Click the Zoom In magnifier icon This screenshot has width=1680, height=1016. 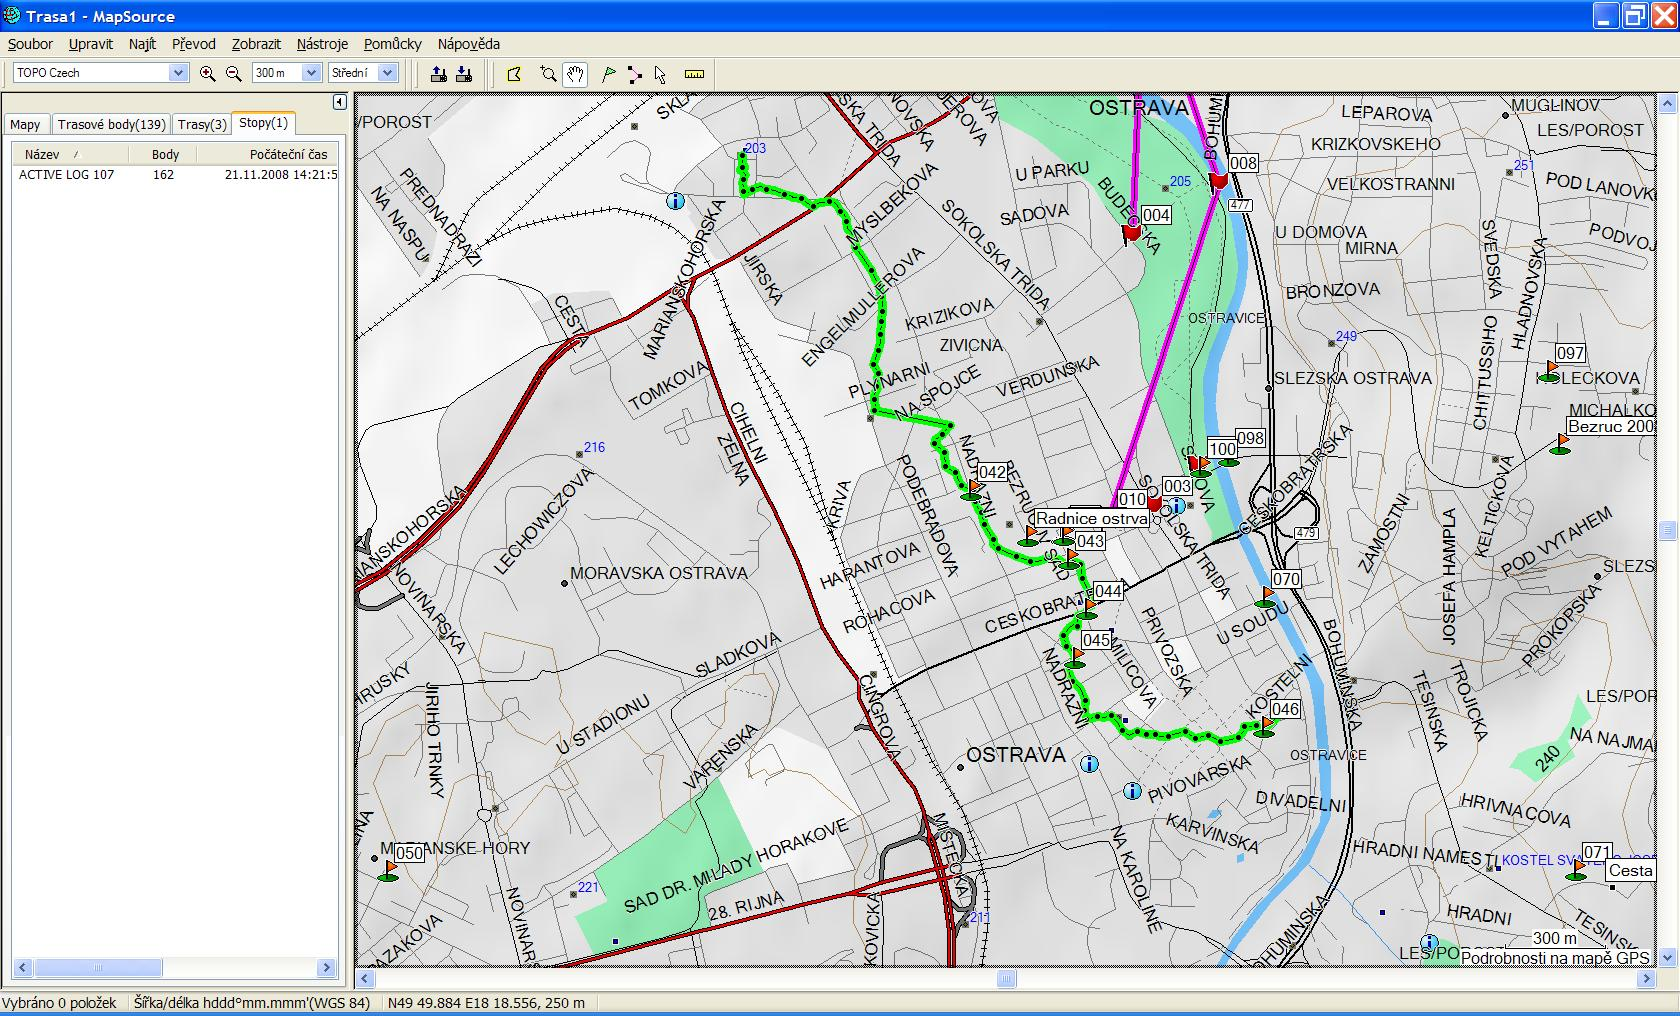(208, 73)
